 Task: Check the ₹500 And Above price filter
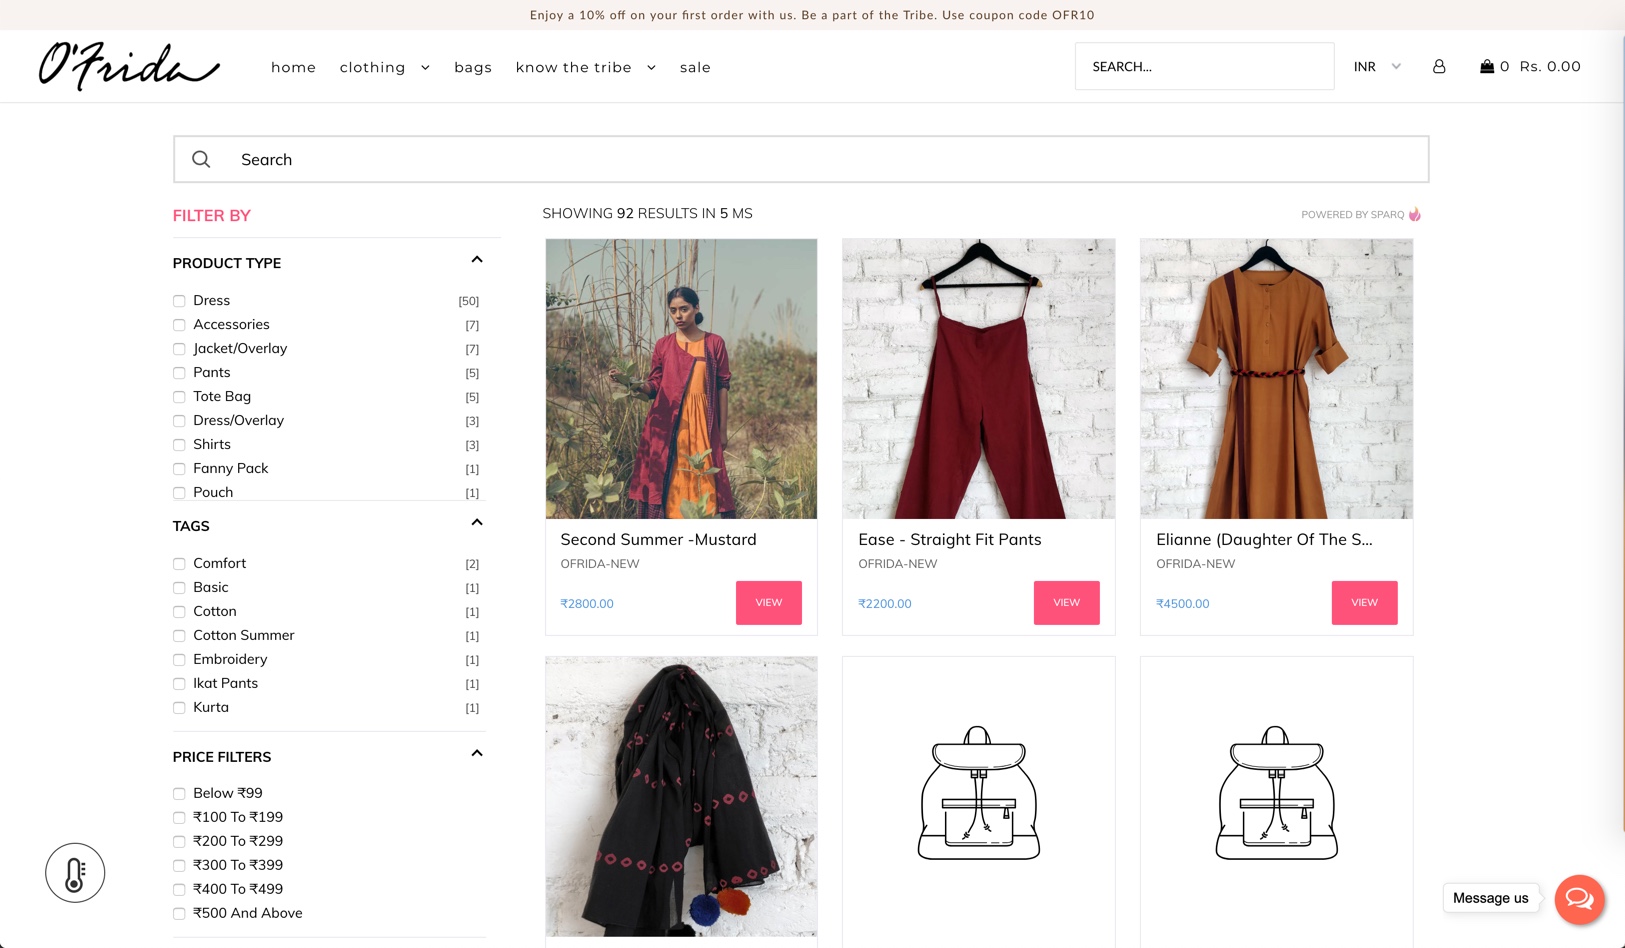[178, 913]
